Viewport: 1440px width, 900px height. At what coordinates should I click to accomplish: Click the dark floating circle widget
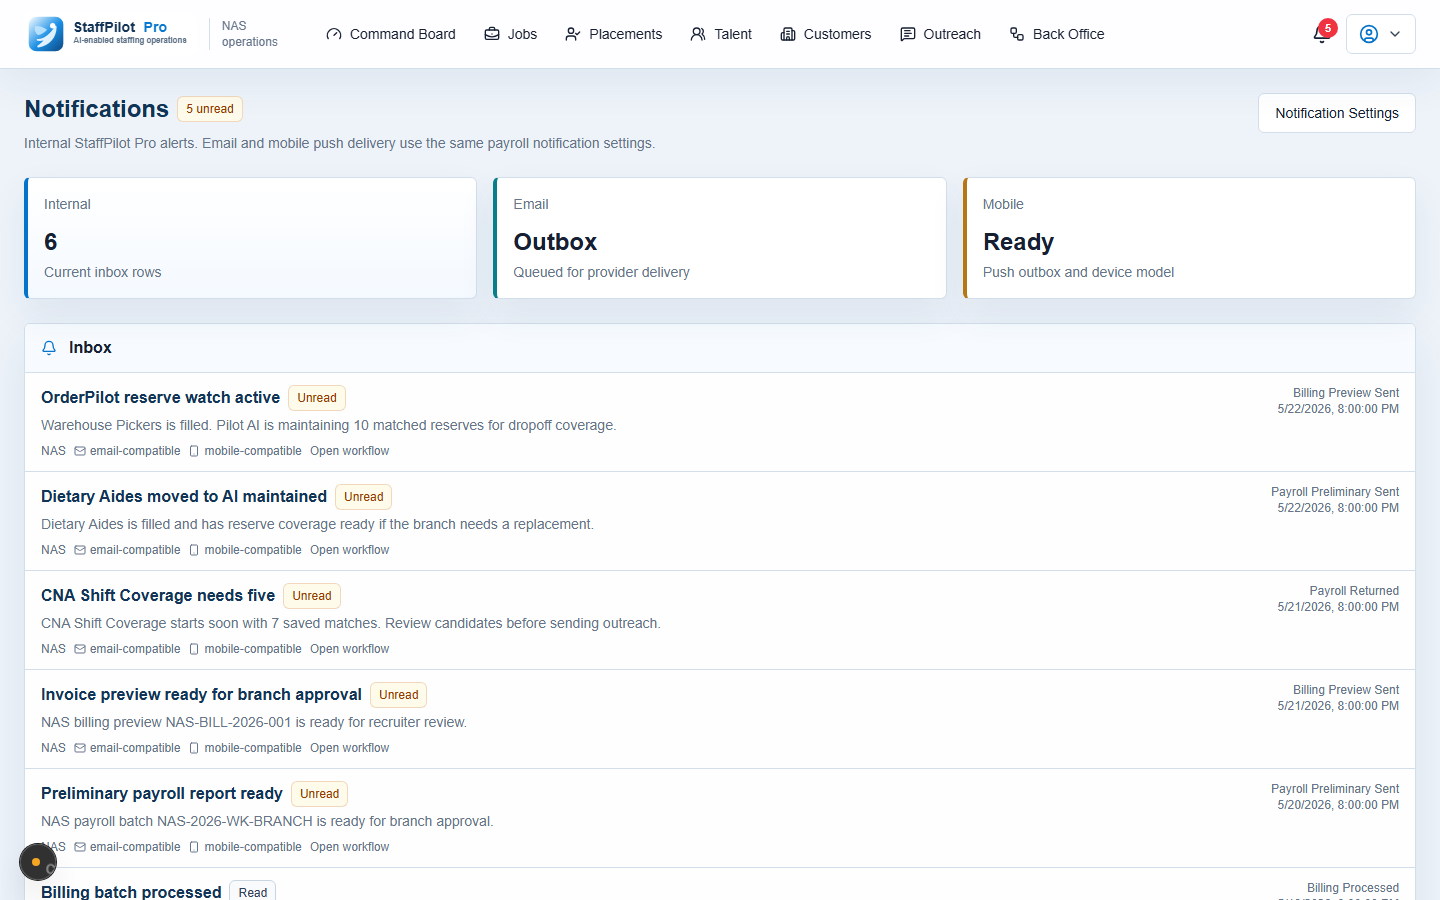point(38,862)
